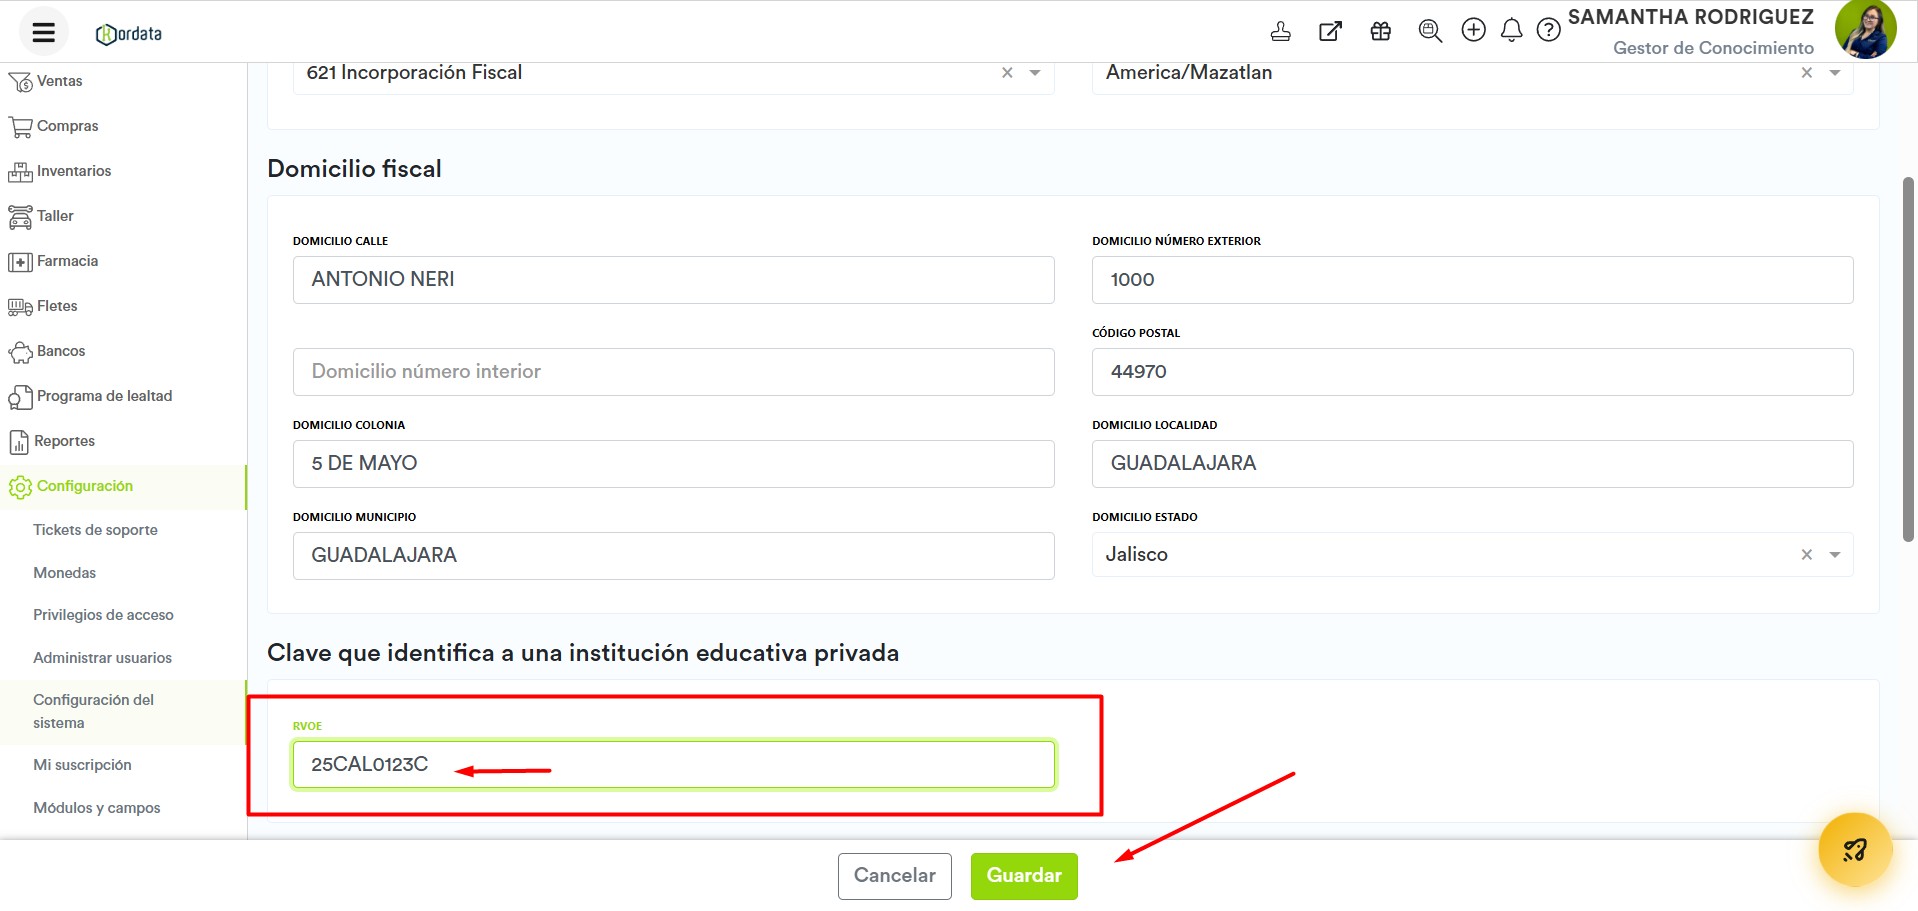Click the Código Postal field
This screenshot has width=1918, height=911.
pyautogui.click(x=1472, y=372)
